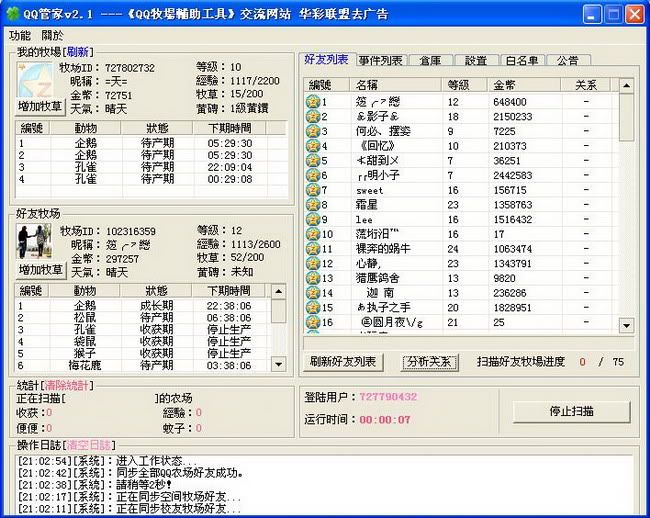Select friend ranch row 梅花鹿
The image size is (650, 518).
pos(143,366)
